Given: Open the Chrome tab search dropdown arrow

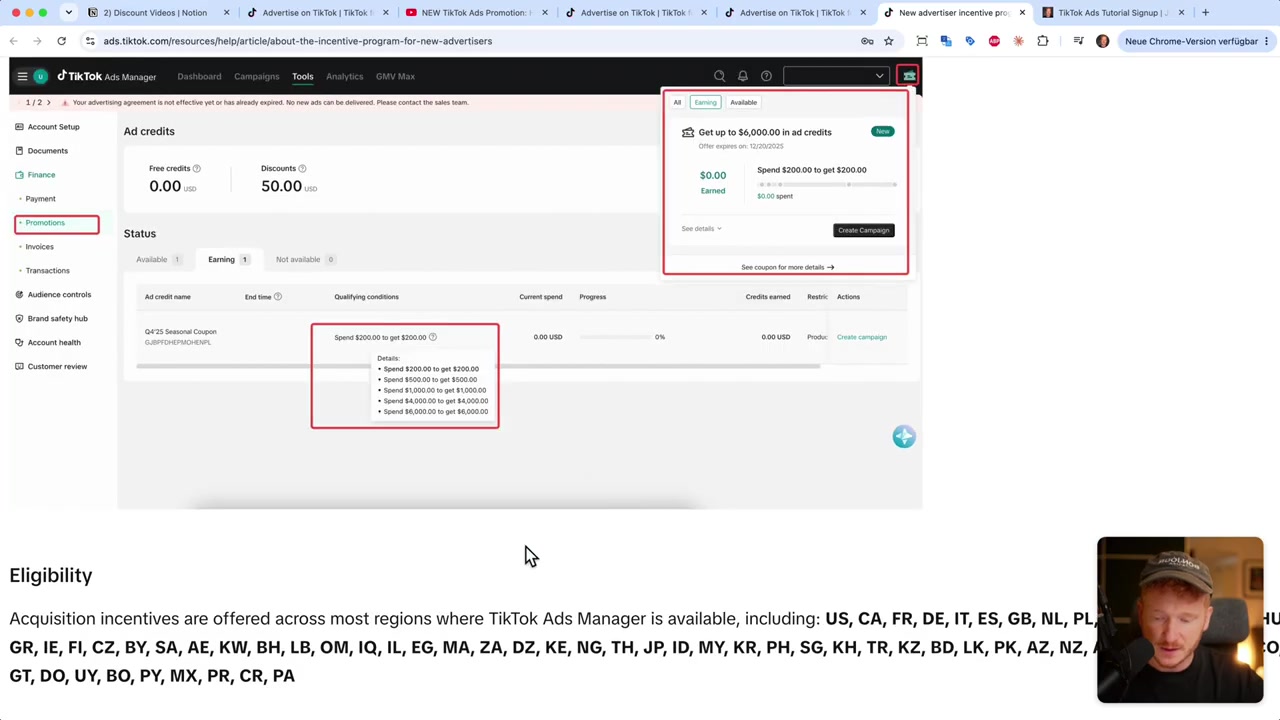Looking at the screenshot, I should click(x=68, y=13).
